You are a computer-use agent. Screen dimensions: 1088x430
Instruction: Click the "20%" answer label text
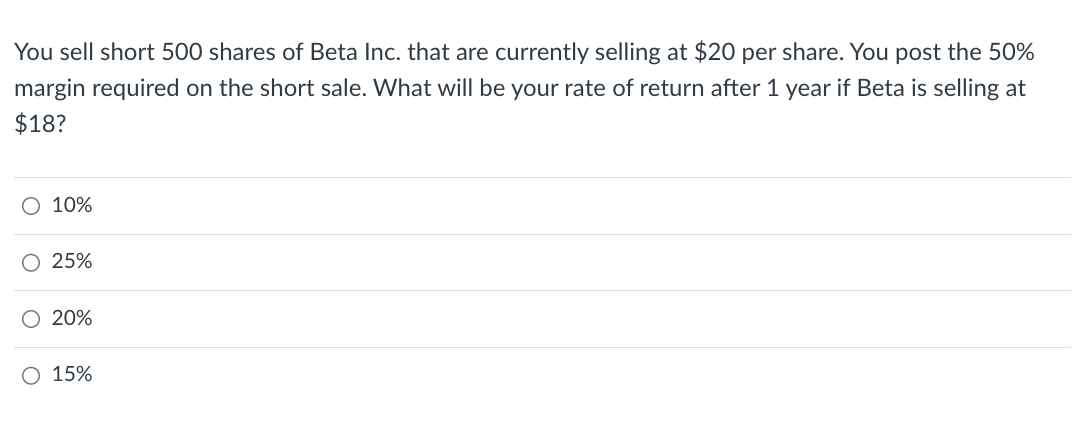click(72, 319)
